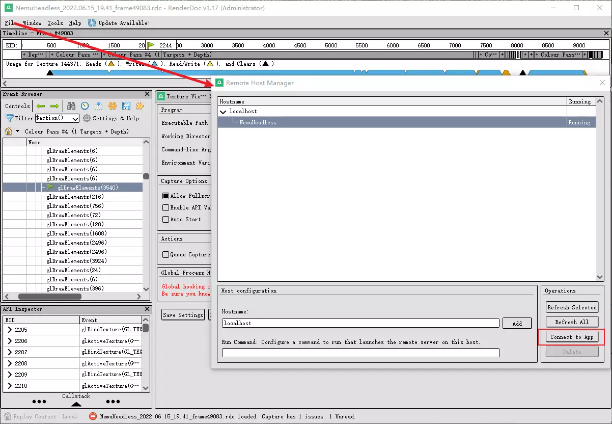
Task: Expand API Inspector row 2210
Action: 9,386
